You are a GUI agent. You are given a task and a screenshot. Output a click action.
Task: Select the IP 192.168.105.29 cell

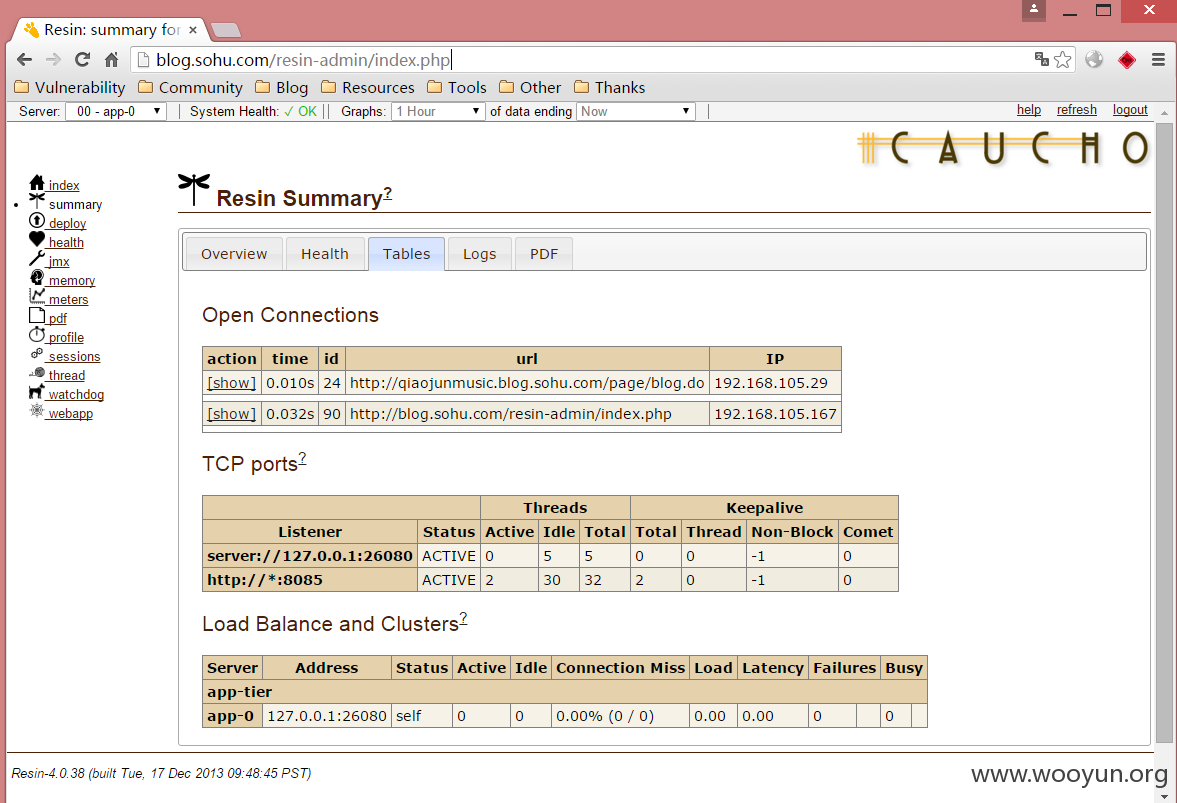tap(775, 383)
